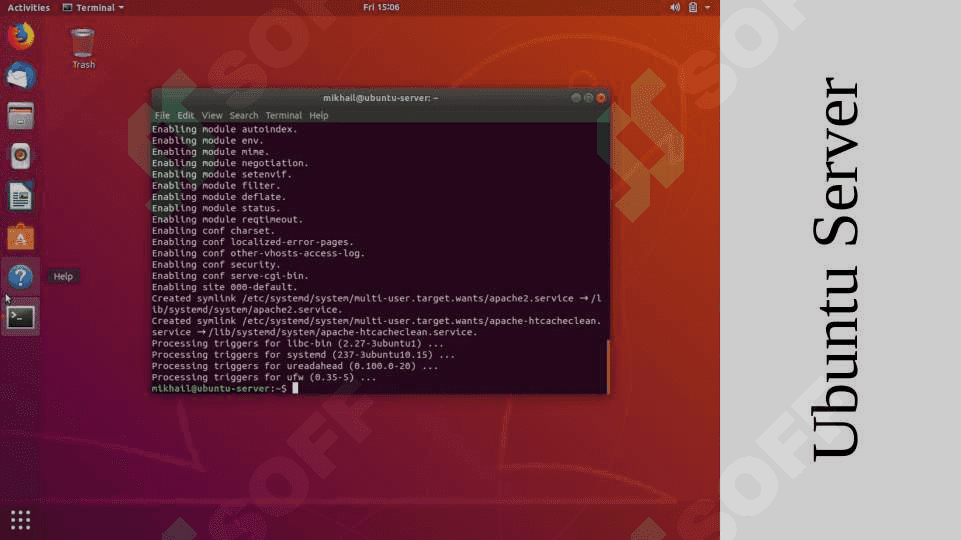Open Activities overview
Screen dimensions: 961x540
click(x=28, y=7)
